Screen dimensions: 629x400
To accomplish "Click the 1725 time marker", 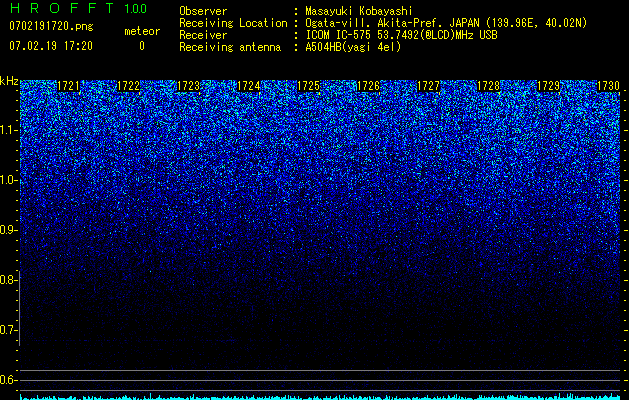I will (308, 86).
